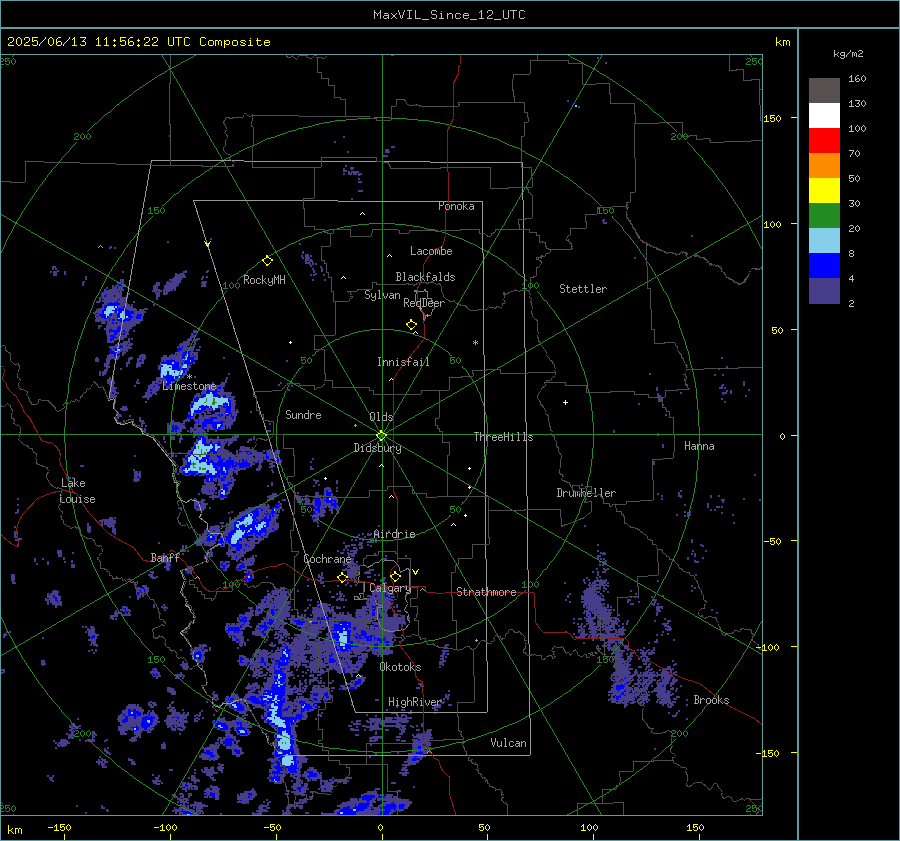900x841 pixels.
Task: Select the bright blue legend swatch
Action: pos(824,265)
